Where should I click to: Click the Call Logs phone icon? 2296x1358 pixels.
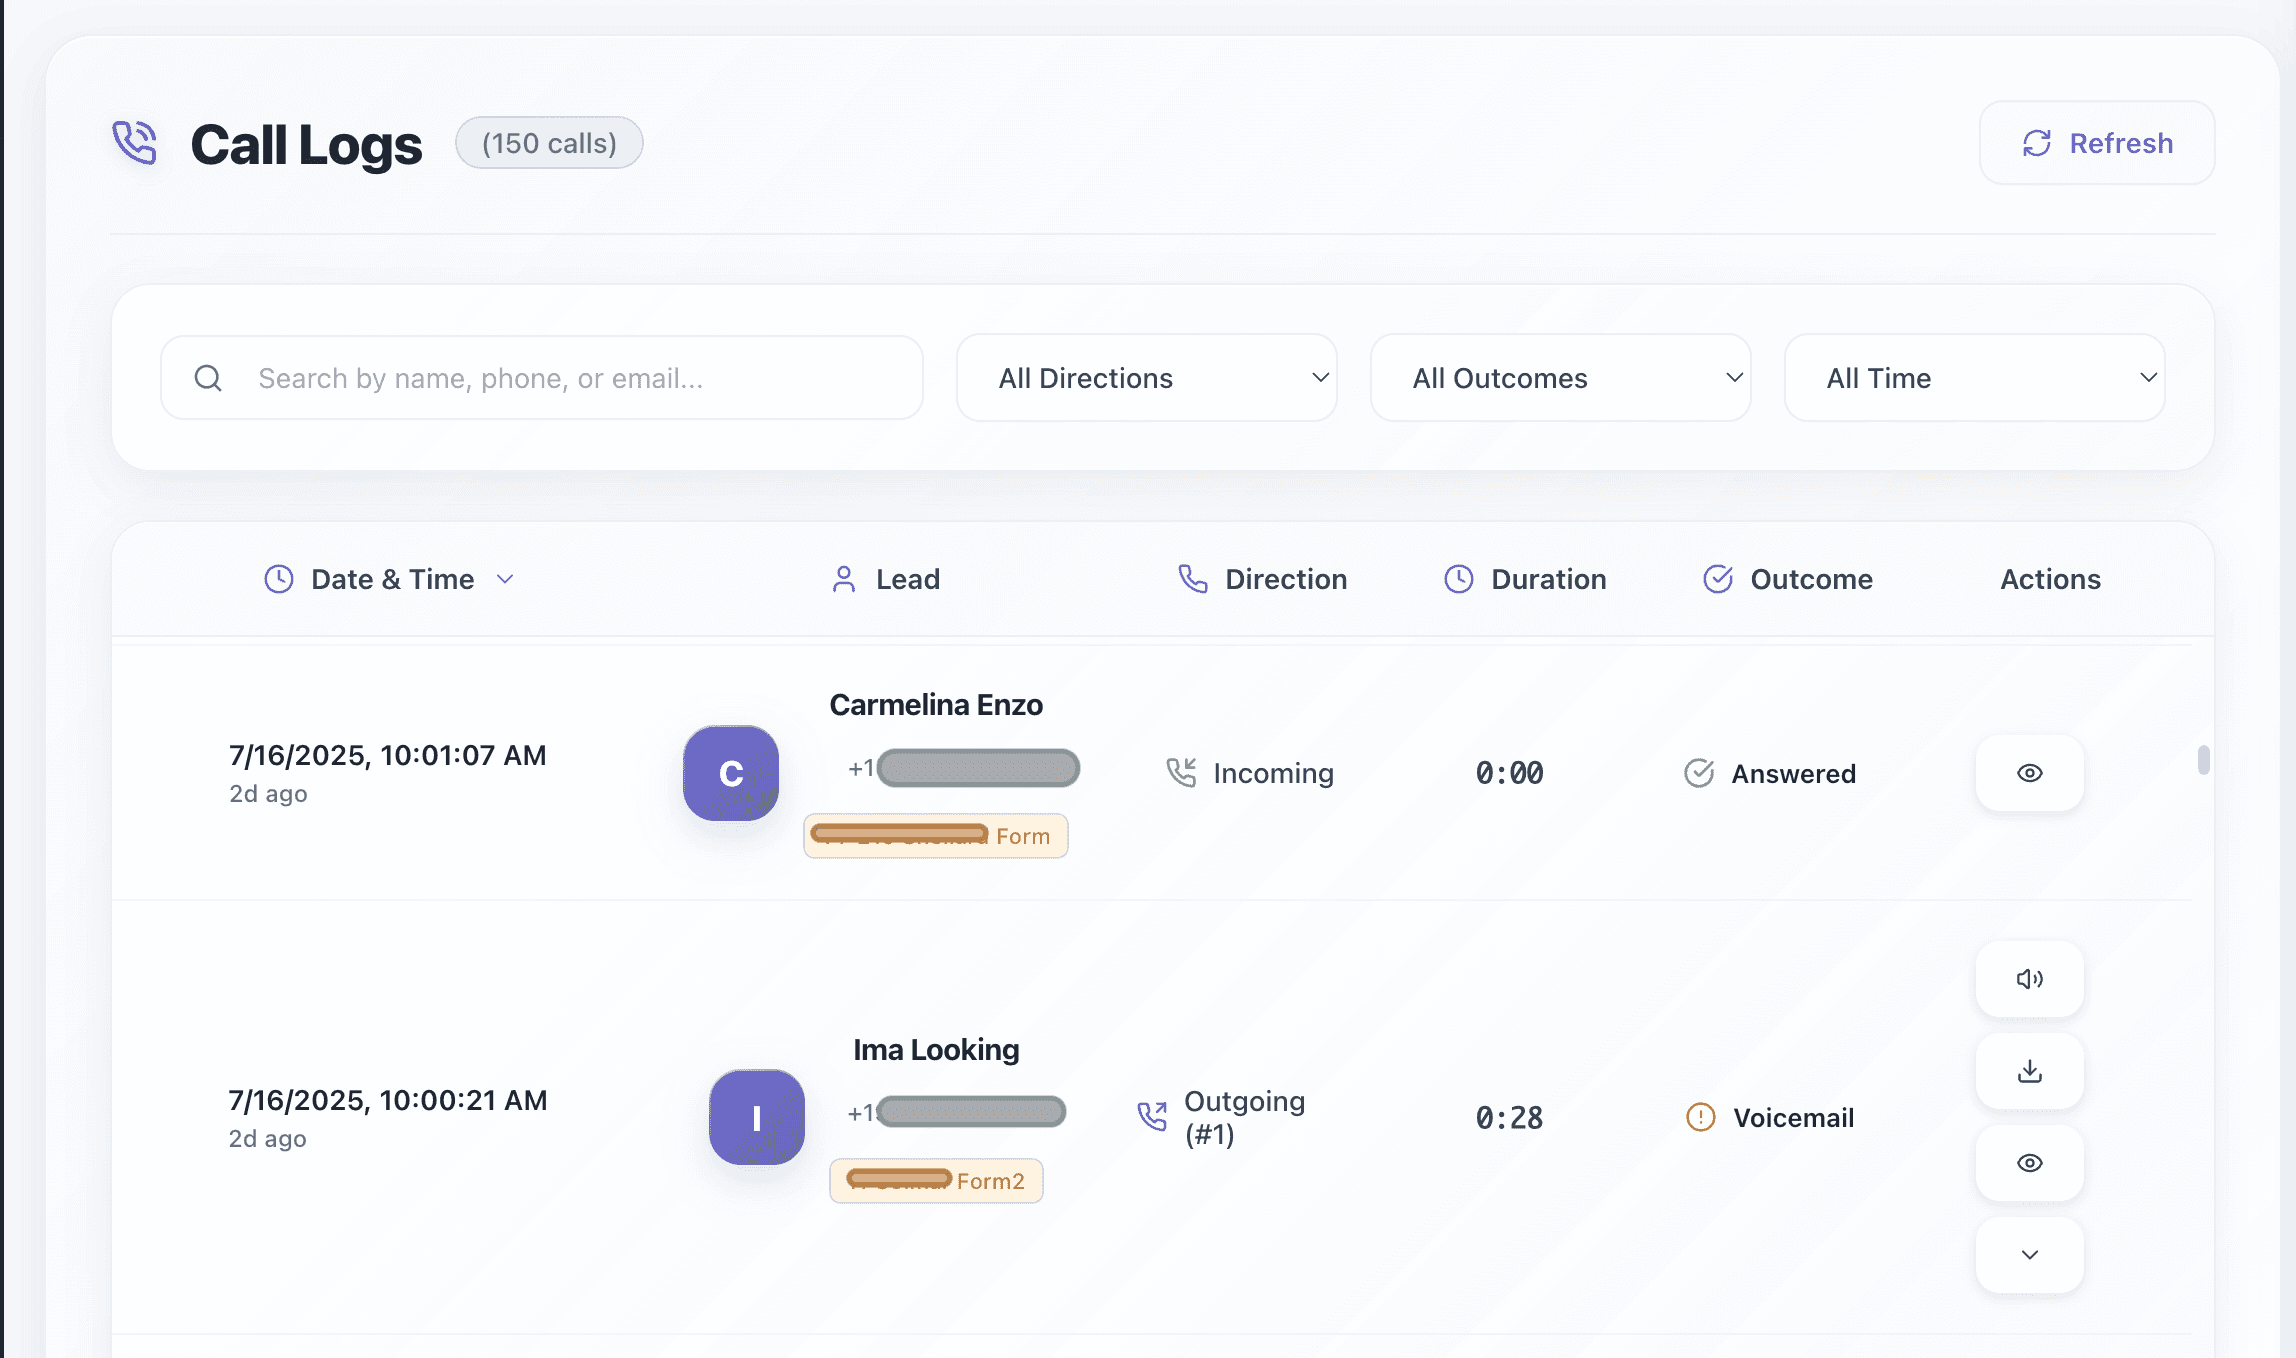[135, 142]
